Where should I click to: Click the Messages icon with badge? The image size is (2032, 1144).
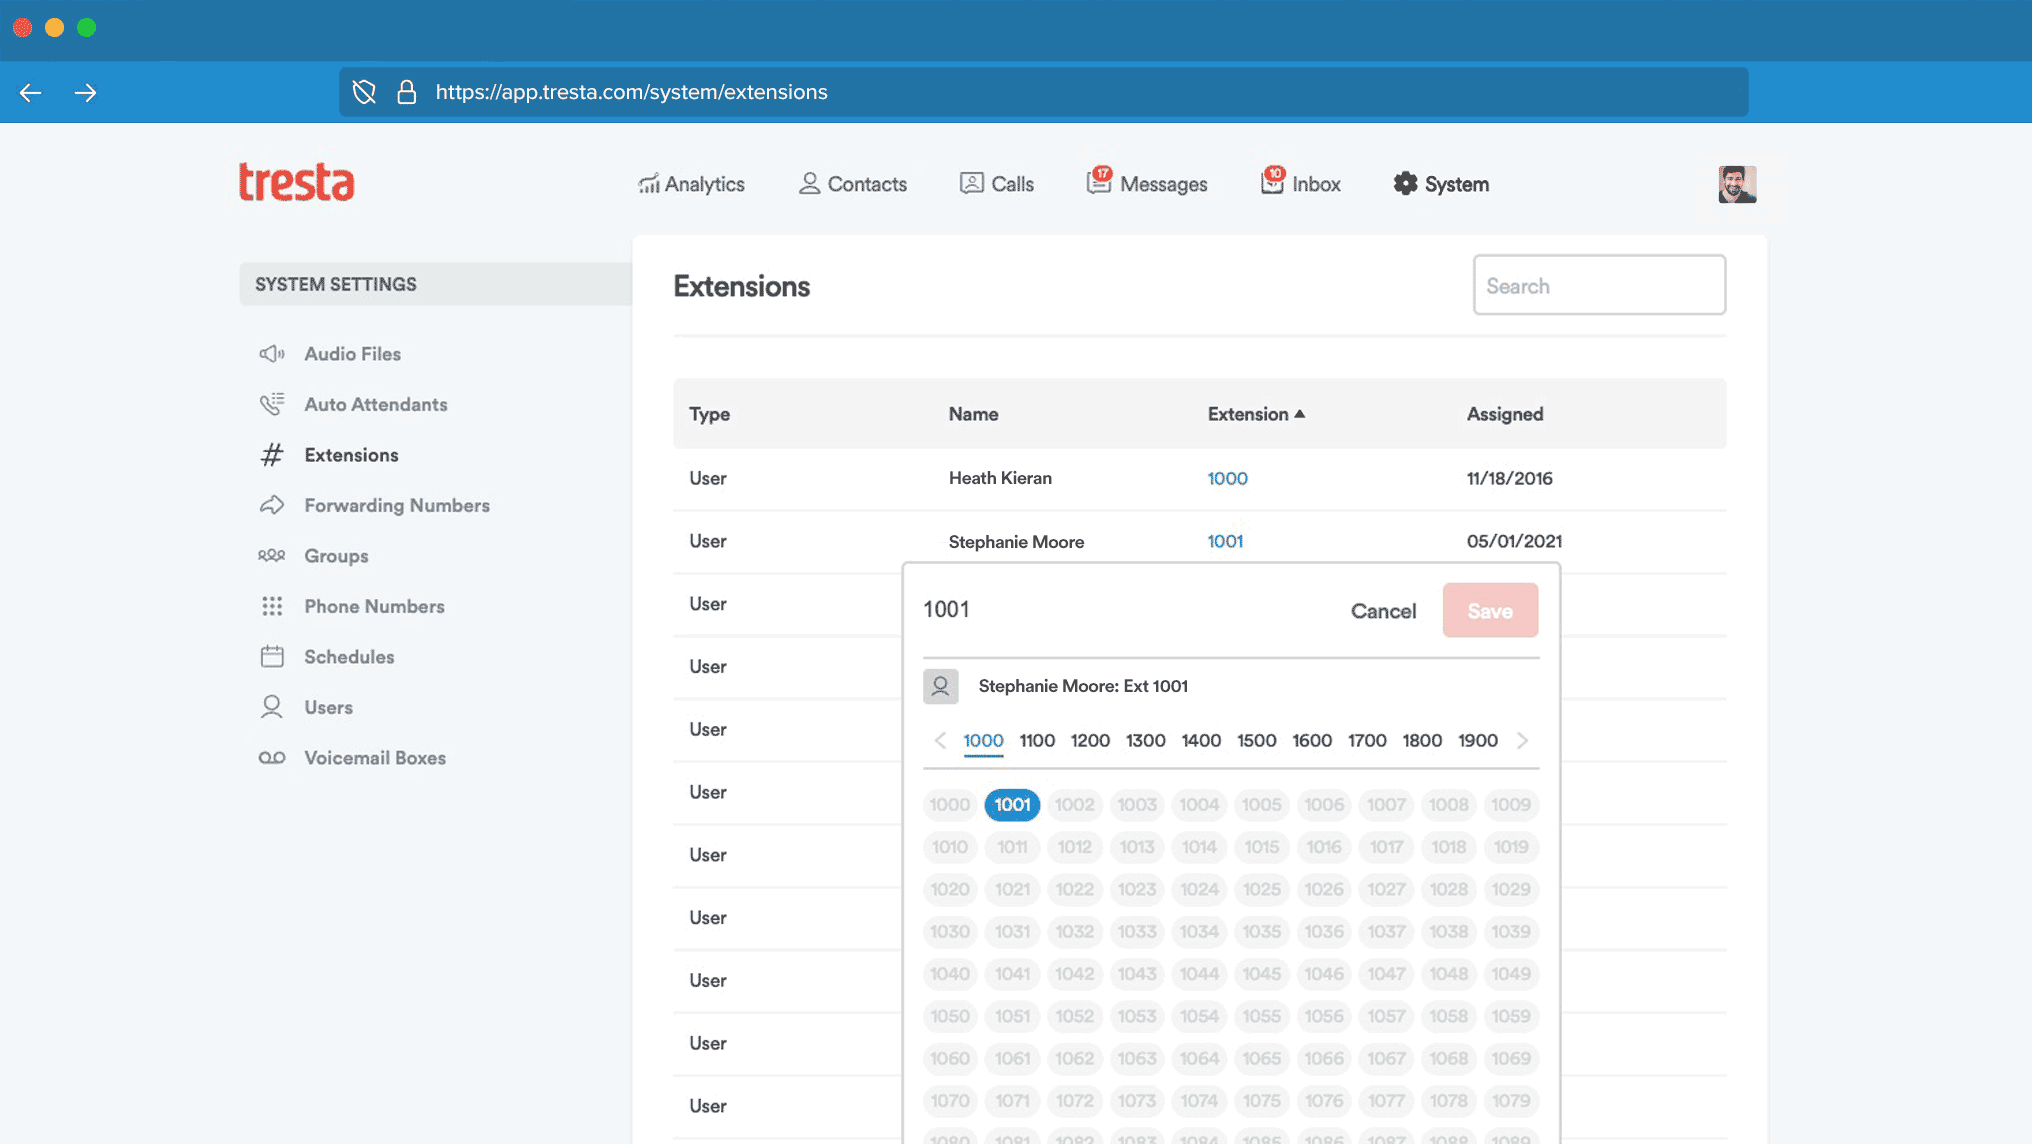tap(1098, 181)
